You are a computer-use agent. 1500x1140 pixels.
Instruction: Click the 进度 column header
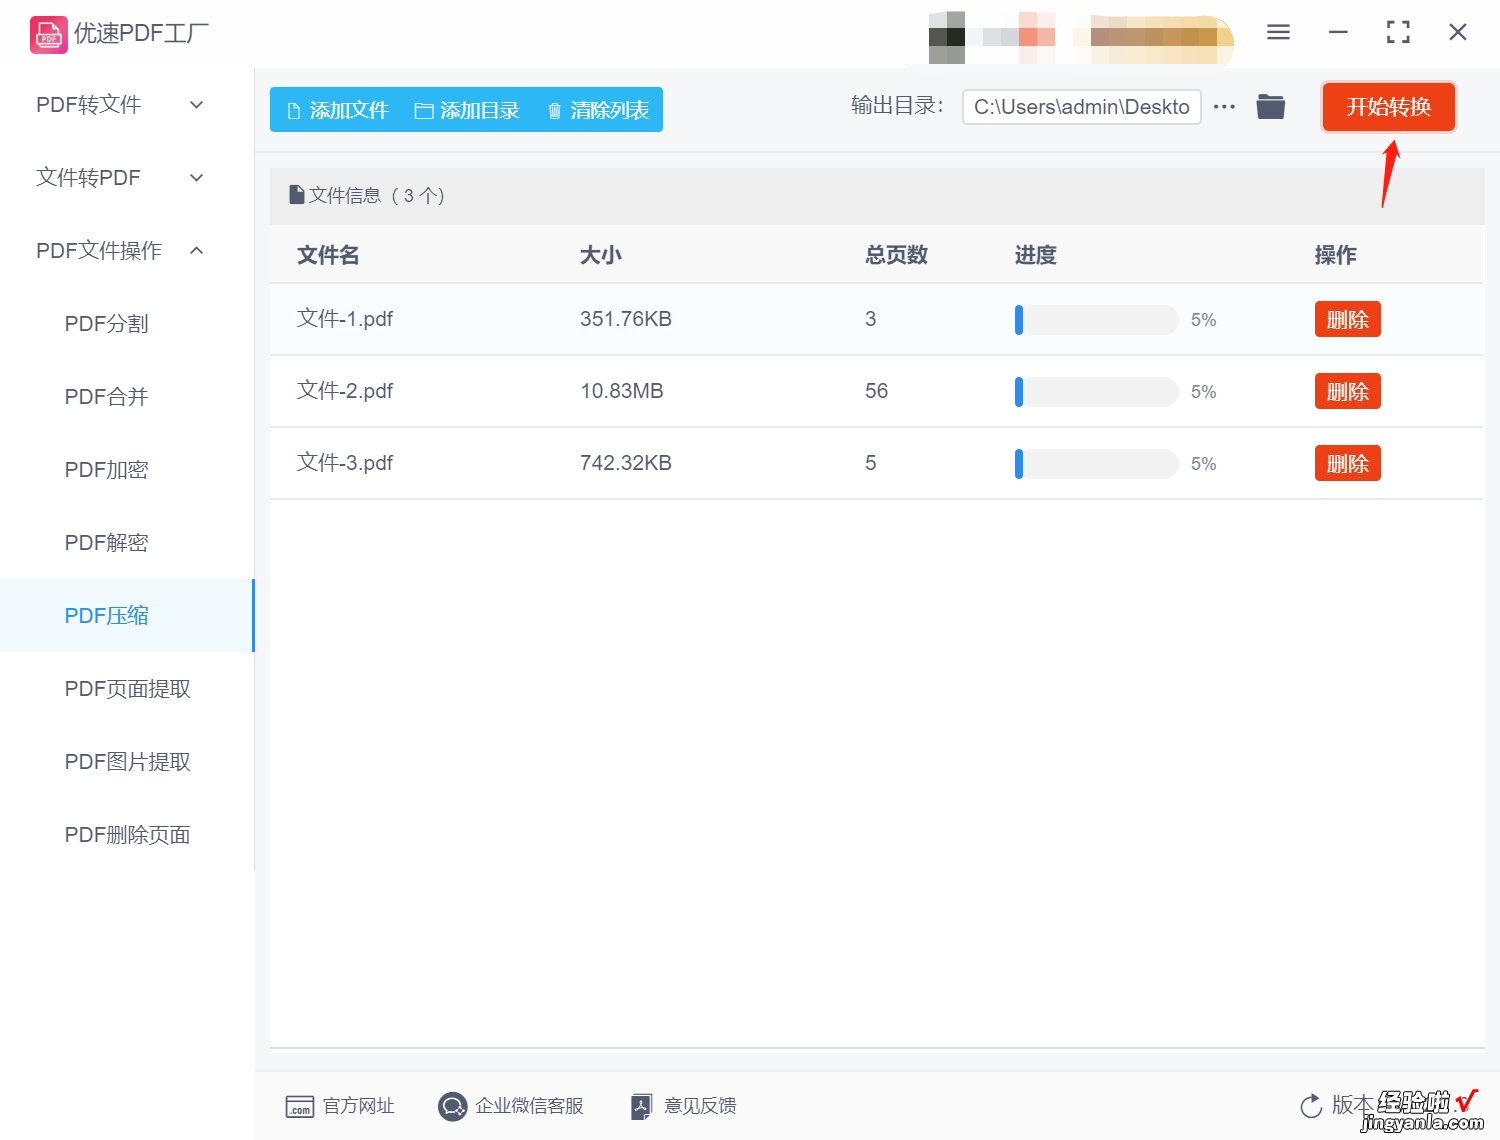(1036, 255)
